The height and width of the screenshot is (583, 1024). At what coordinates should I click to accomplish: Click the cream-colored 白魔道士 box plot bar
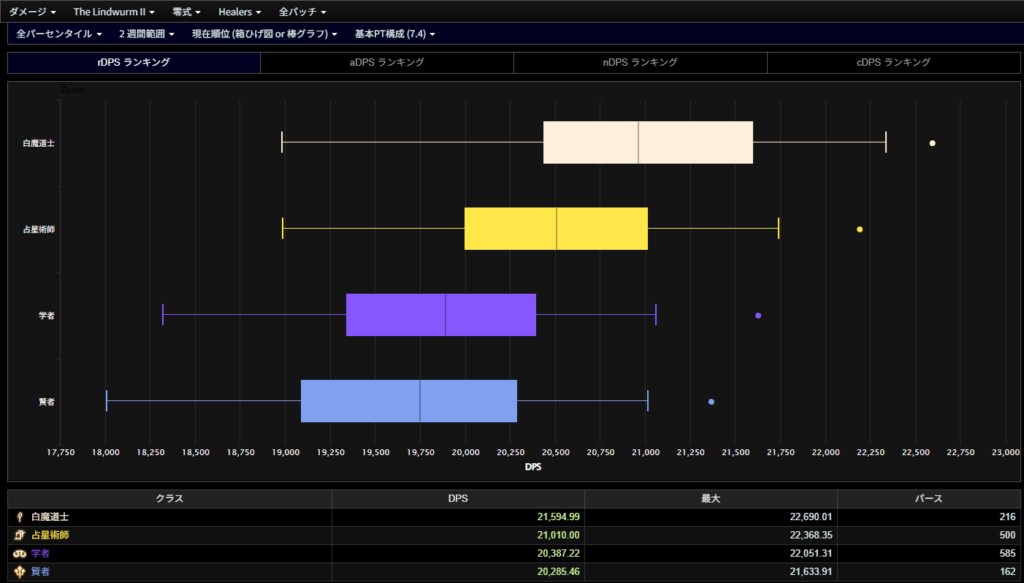(647, 143)
